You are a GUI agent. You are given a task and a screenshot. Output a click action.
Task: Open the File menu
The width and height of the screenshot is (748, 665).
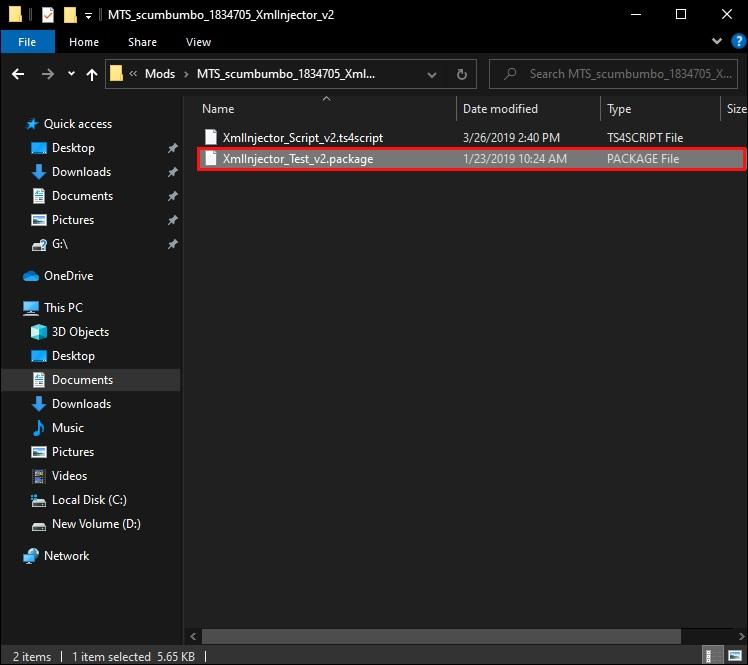click(27, 42)
